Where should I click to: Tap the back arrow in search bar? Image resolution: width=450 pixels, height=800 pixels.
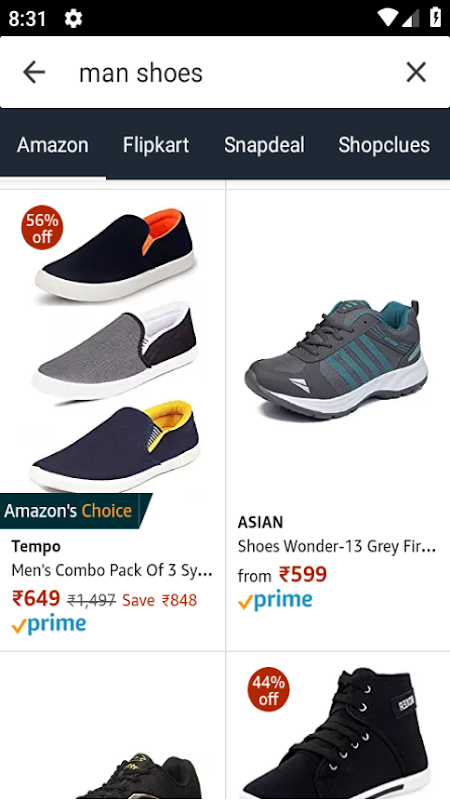34,72
